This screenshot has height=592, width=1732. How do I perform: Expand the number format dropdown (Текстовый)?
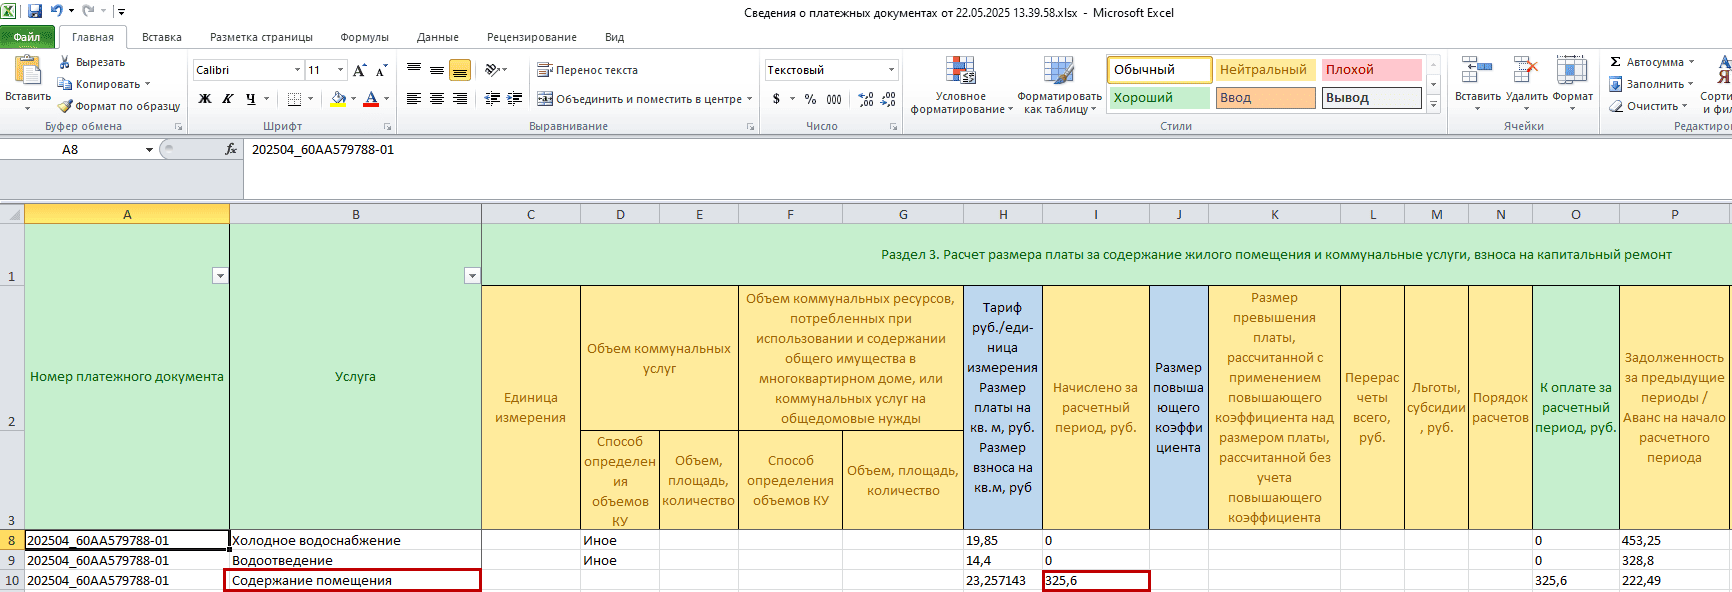point(891,70)
